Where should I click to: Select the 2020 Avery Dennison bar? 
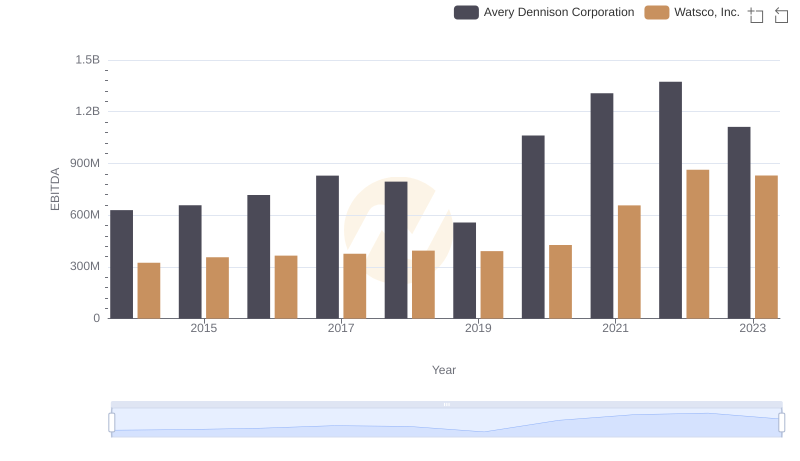click(533, 227)
